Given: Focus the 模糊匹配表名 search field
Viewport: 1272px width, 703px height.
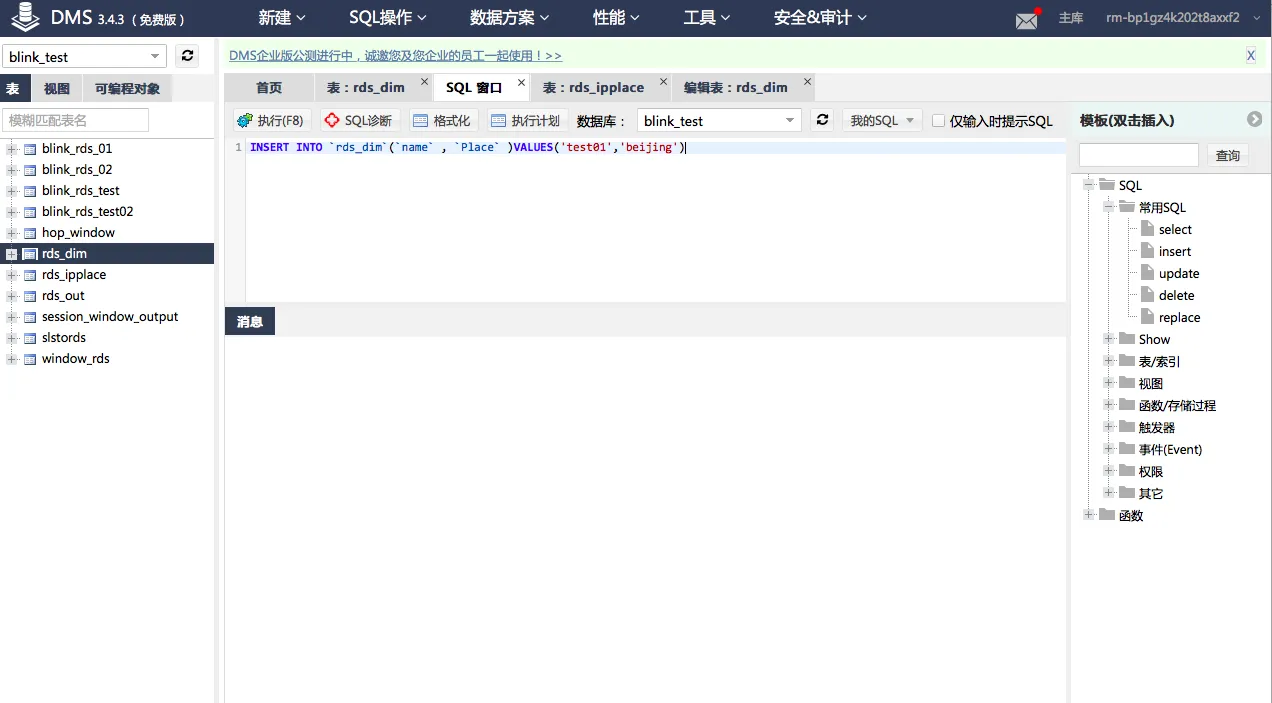Looking at the screenshot, I should (75, 120).
